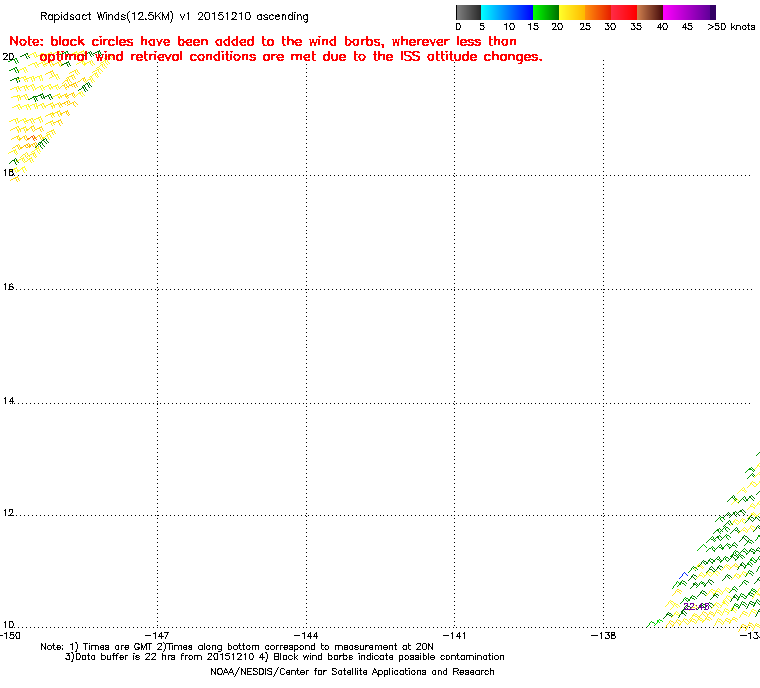Click the '>50 knots' legend label

pos(731,27)
